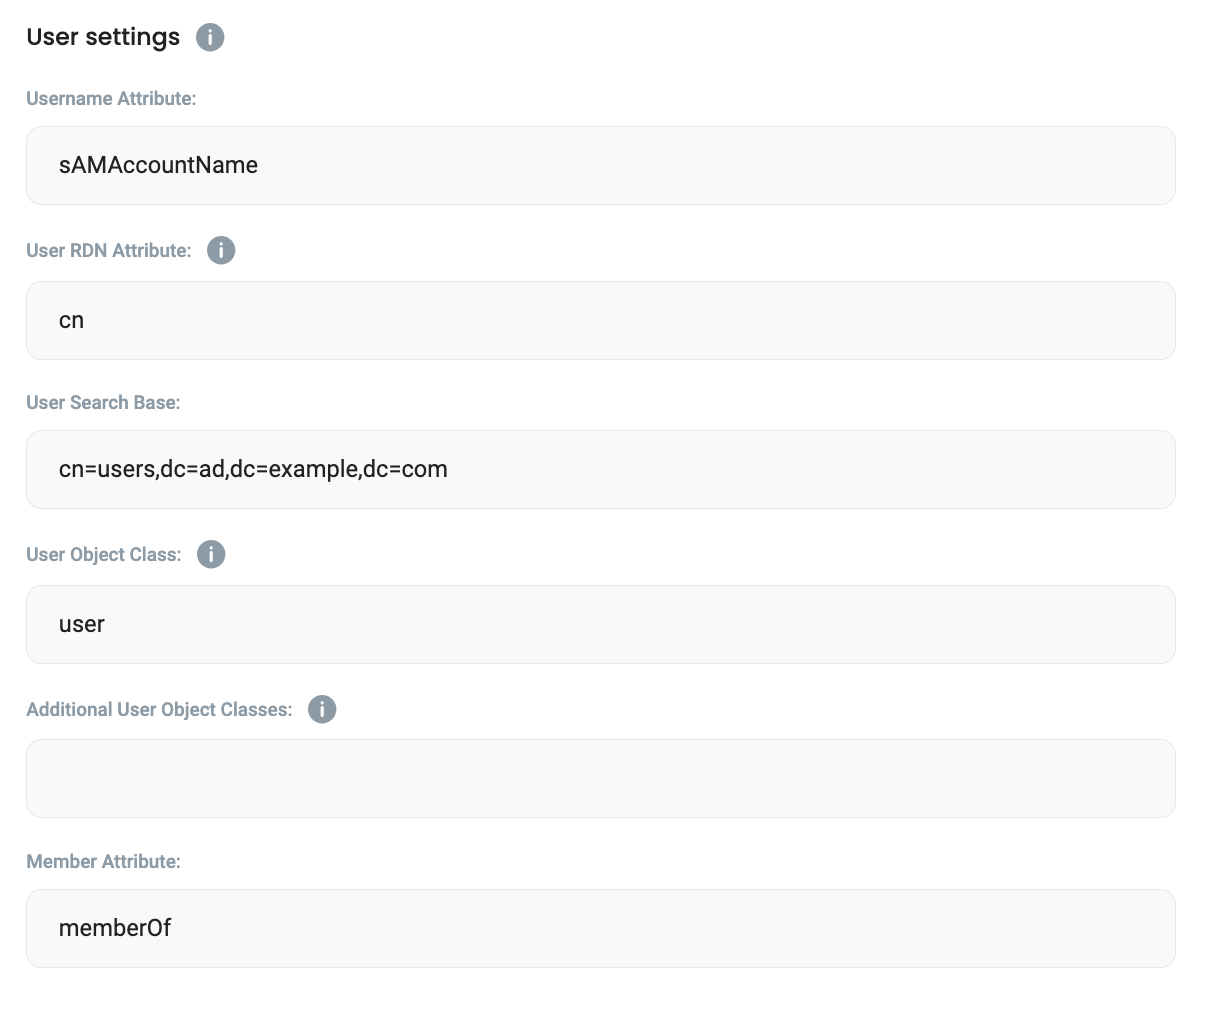Image resolution: width=1210 pixels, height=1018 pixels.
Task: Place cursor on the cn=users,dc=ad,dc=example,dc=com text
Action: 253,470
